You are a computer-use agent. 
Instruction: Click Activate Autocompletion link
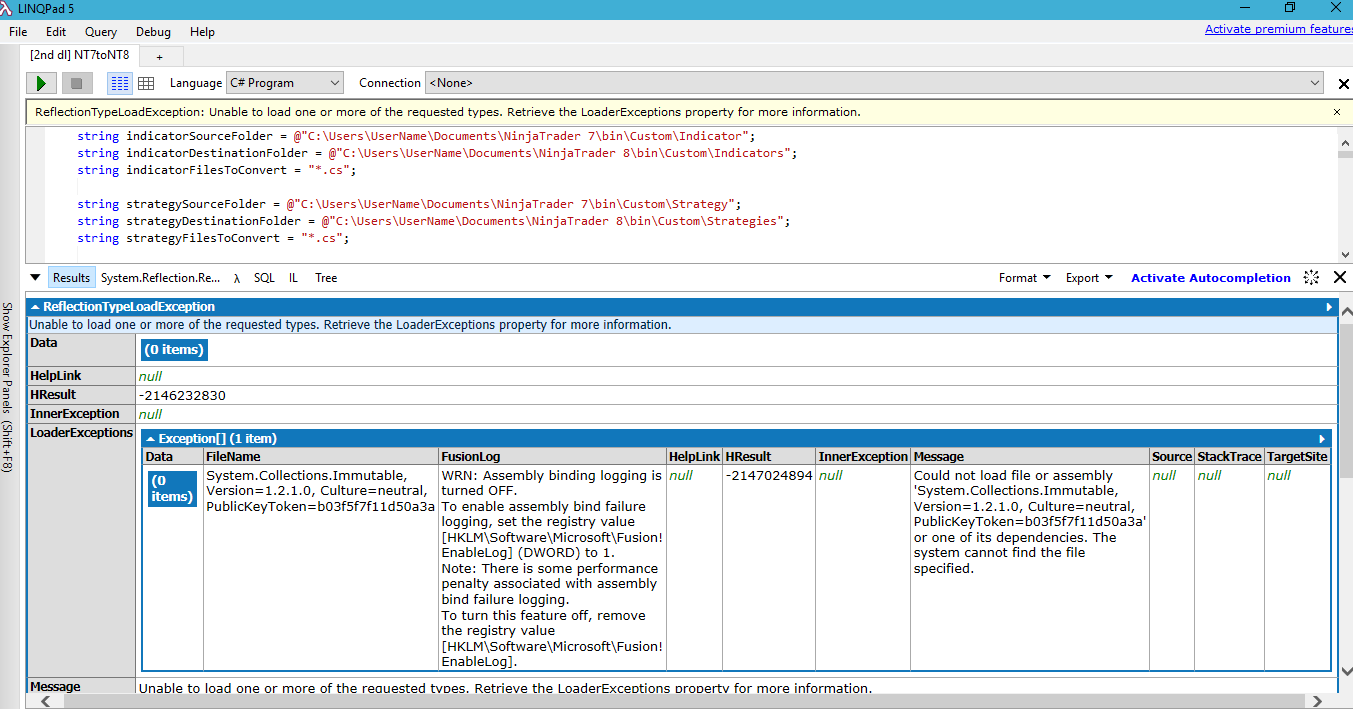coord(1210,278)
